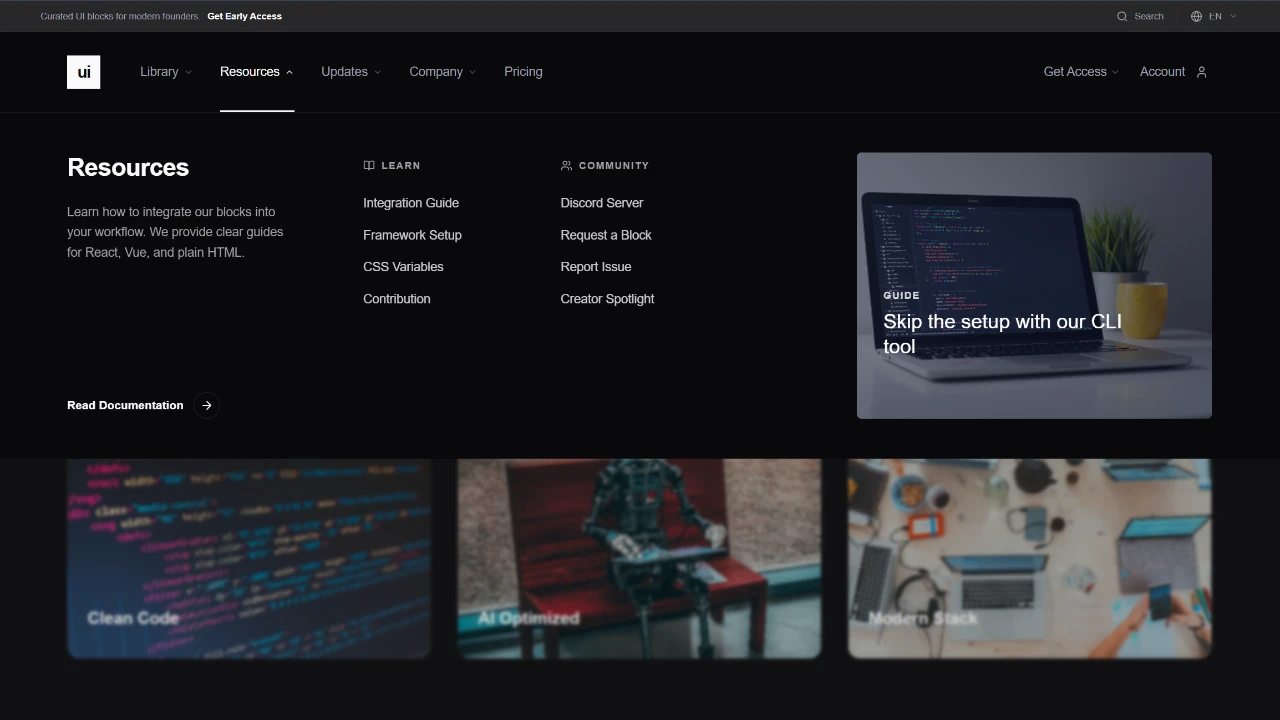
Task: Click the AI Optimized card
Action: click(639, 558)
